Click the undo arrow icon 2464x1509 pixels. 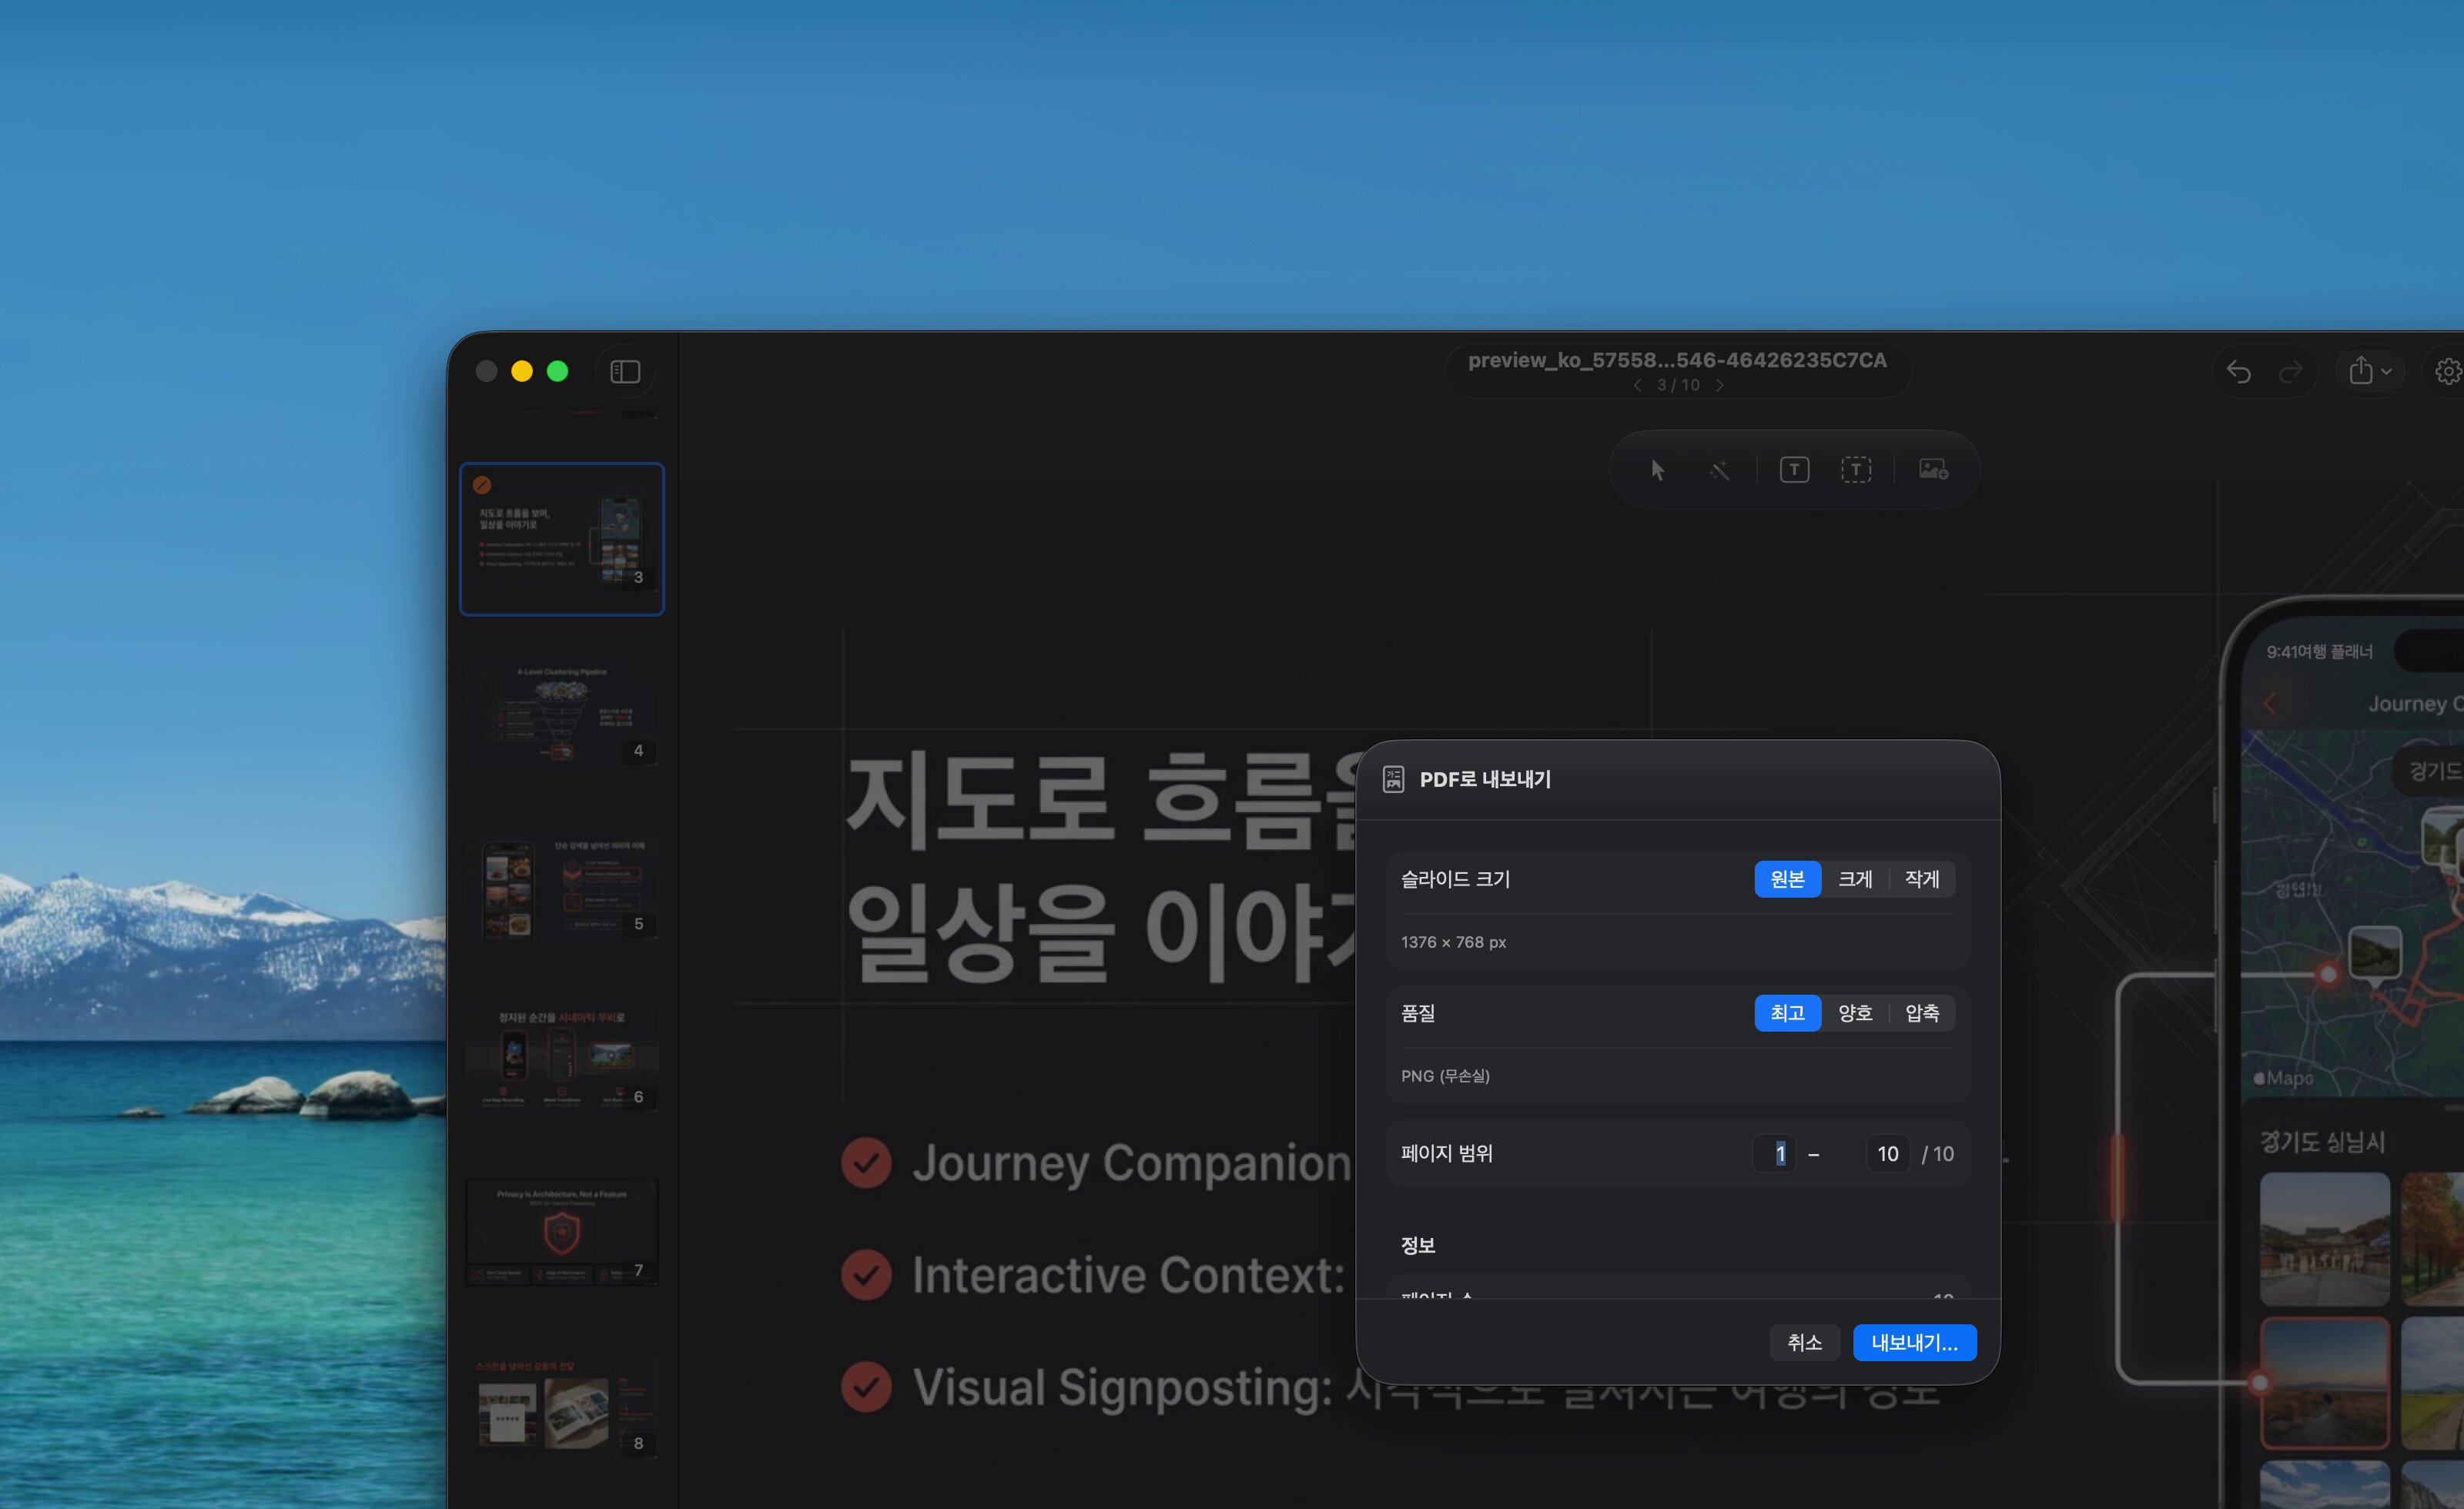coord(2238,372)
